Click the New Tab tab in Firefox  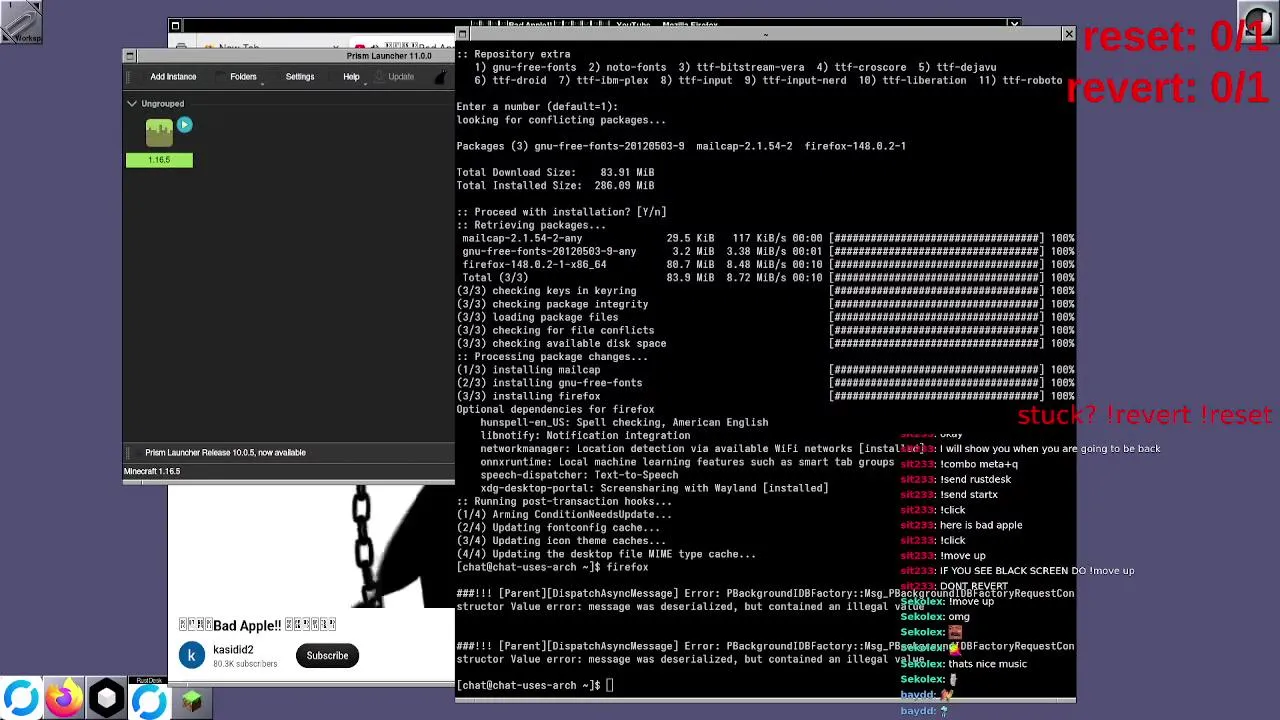[x=239, y=47]
